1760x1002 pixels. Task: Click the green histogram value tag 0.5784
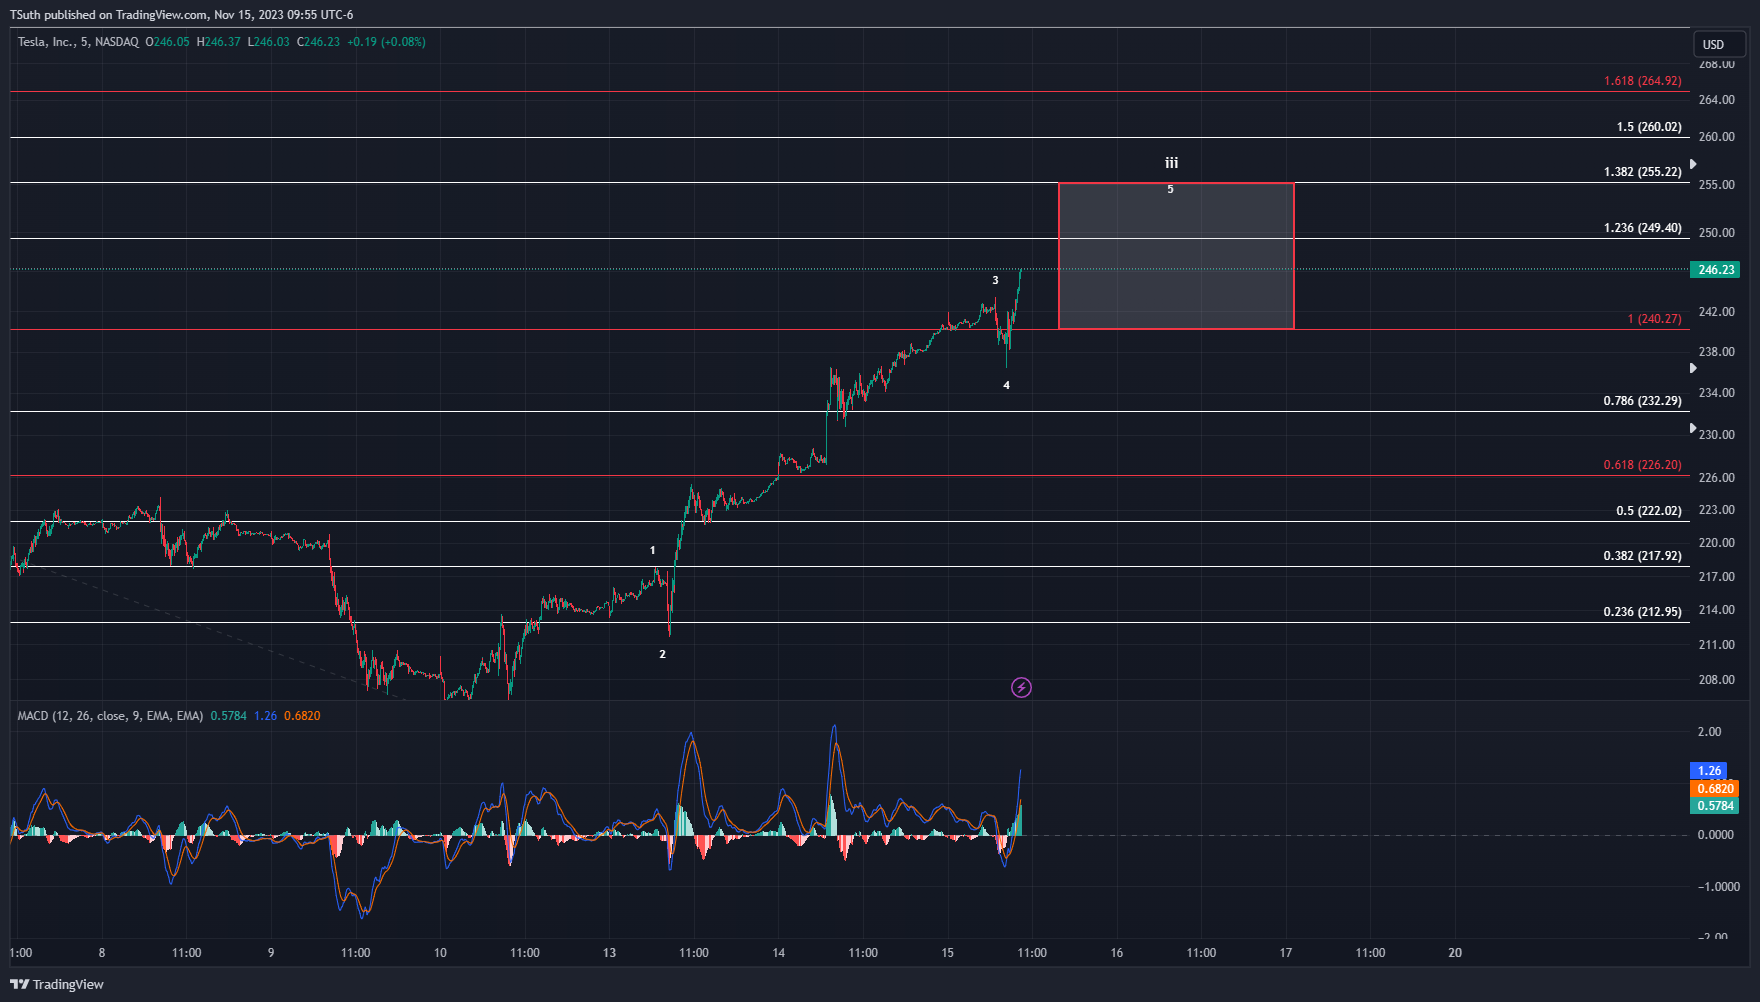point(1715,806)
